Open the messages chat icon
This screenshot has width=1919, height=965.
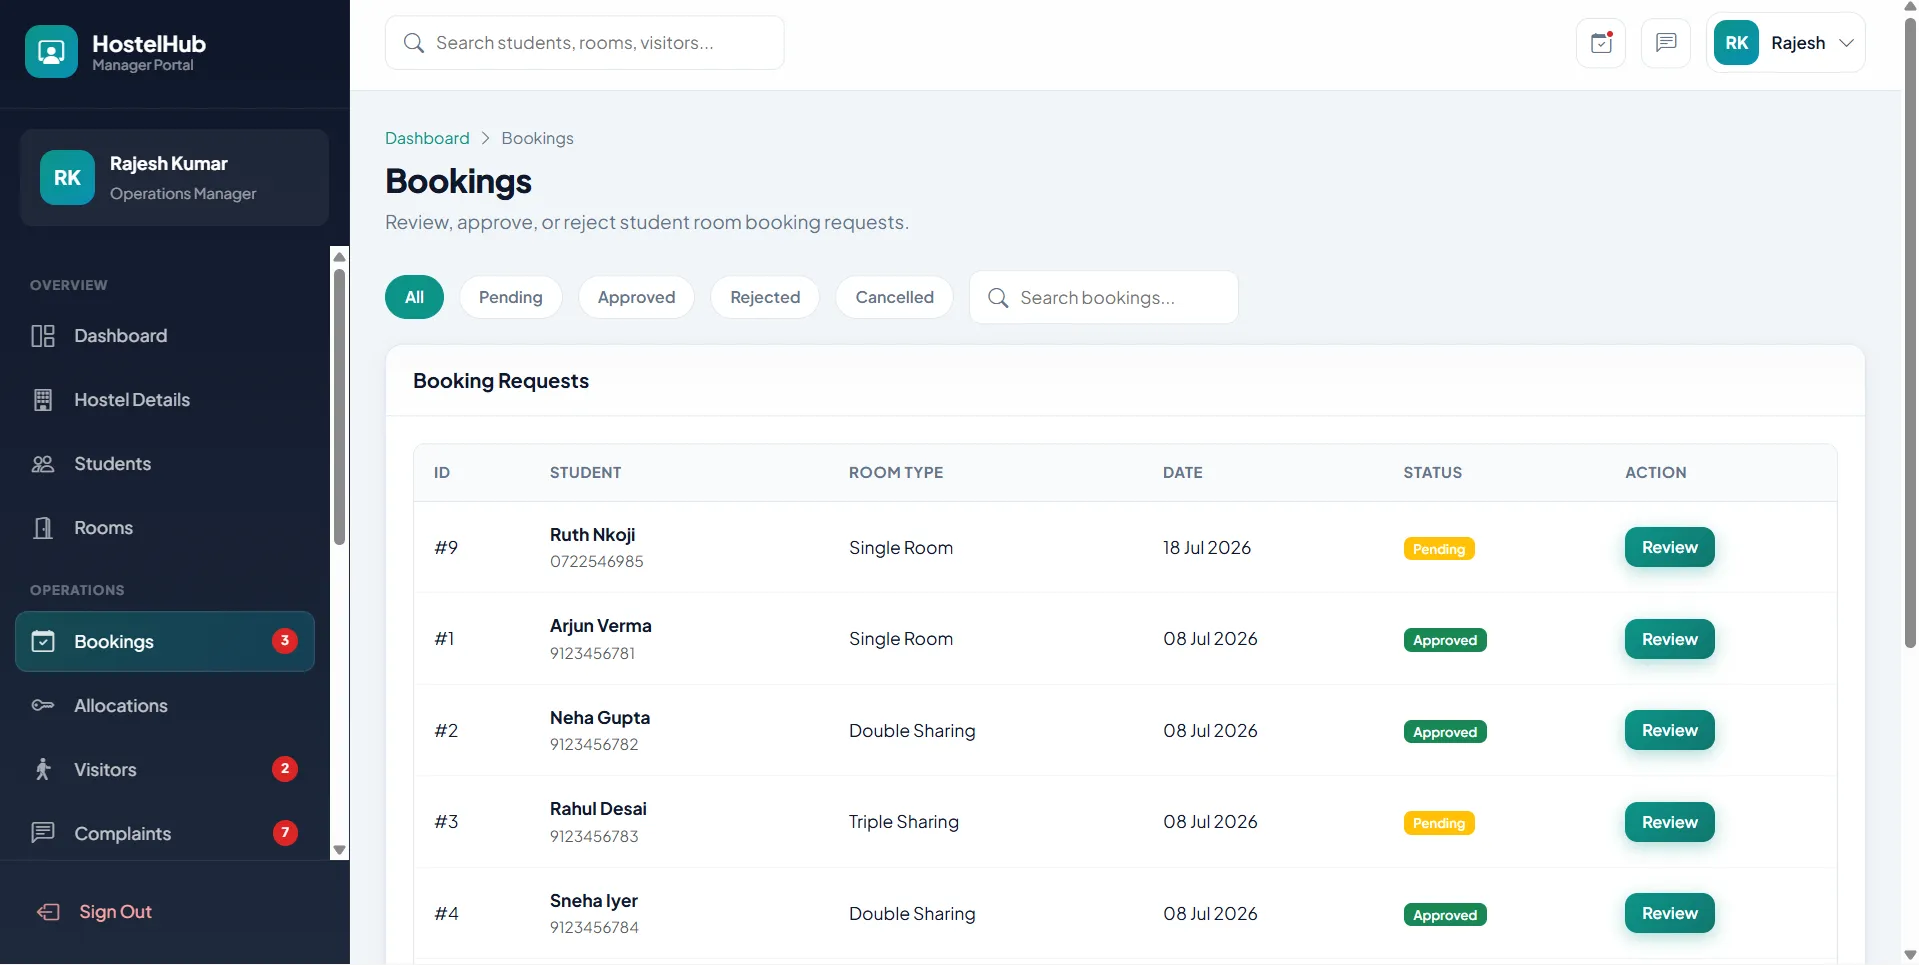(x=1666, y=43)
